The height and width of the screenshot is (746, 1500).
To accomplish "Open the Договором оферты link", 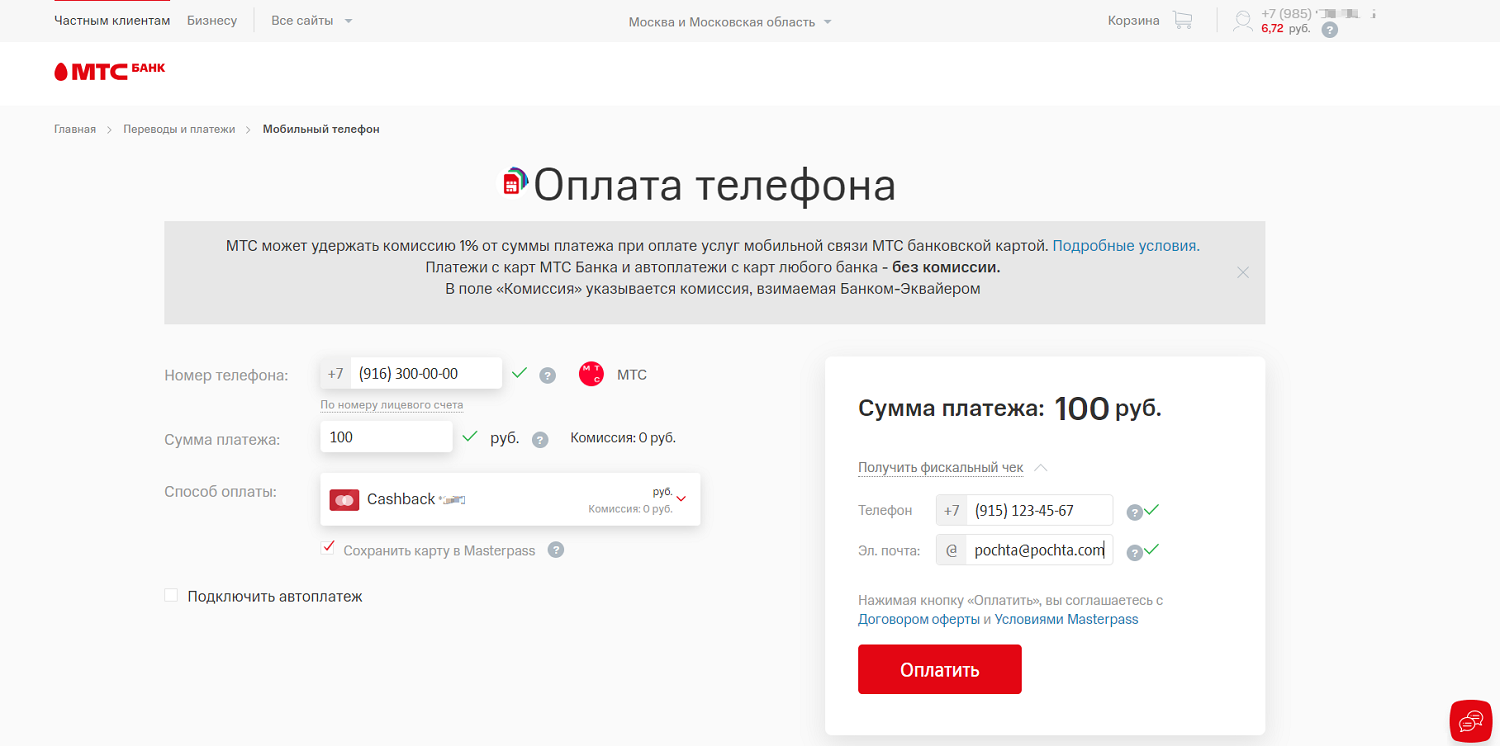I will click(x=919, y=619).
